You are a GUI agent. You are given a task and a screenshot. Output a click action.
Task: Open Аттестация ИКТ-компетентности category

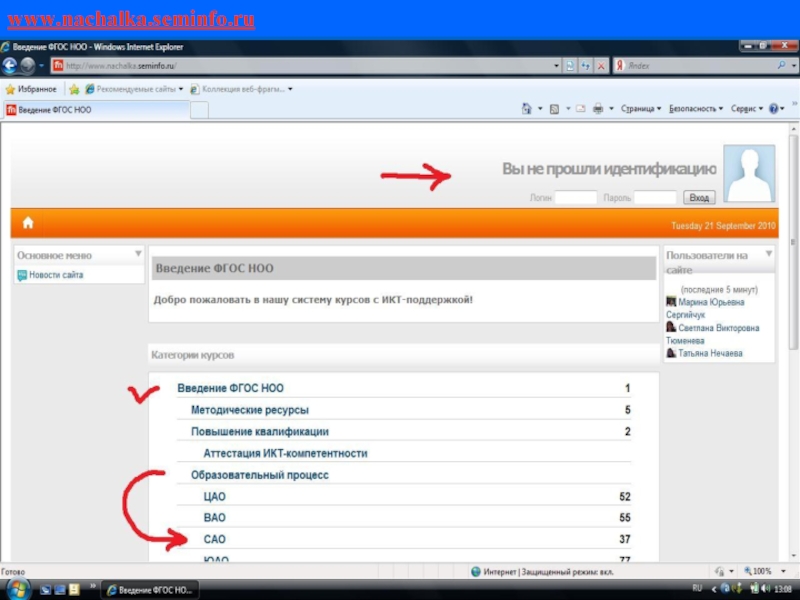point(285,453)
